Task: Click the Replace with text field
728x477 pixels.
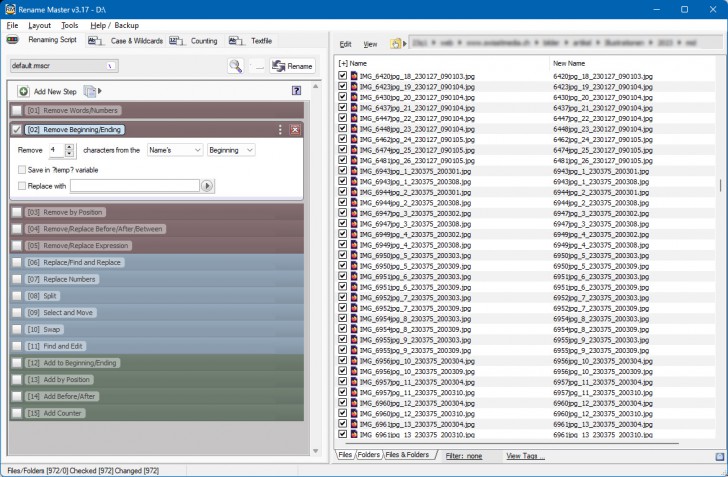Action: (x=134, y=186)
